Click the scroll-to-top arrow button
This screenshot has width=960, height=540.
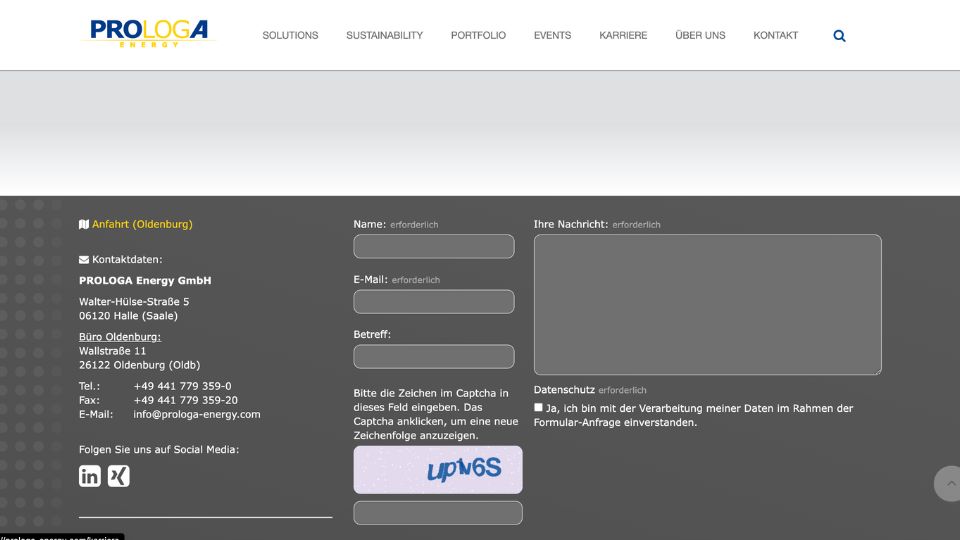[x=948, y=483]
